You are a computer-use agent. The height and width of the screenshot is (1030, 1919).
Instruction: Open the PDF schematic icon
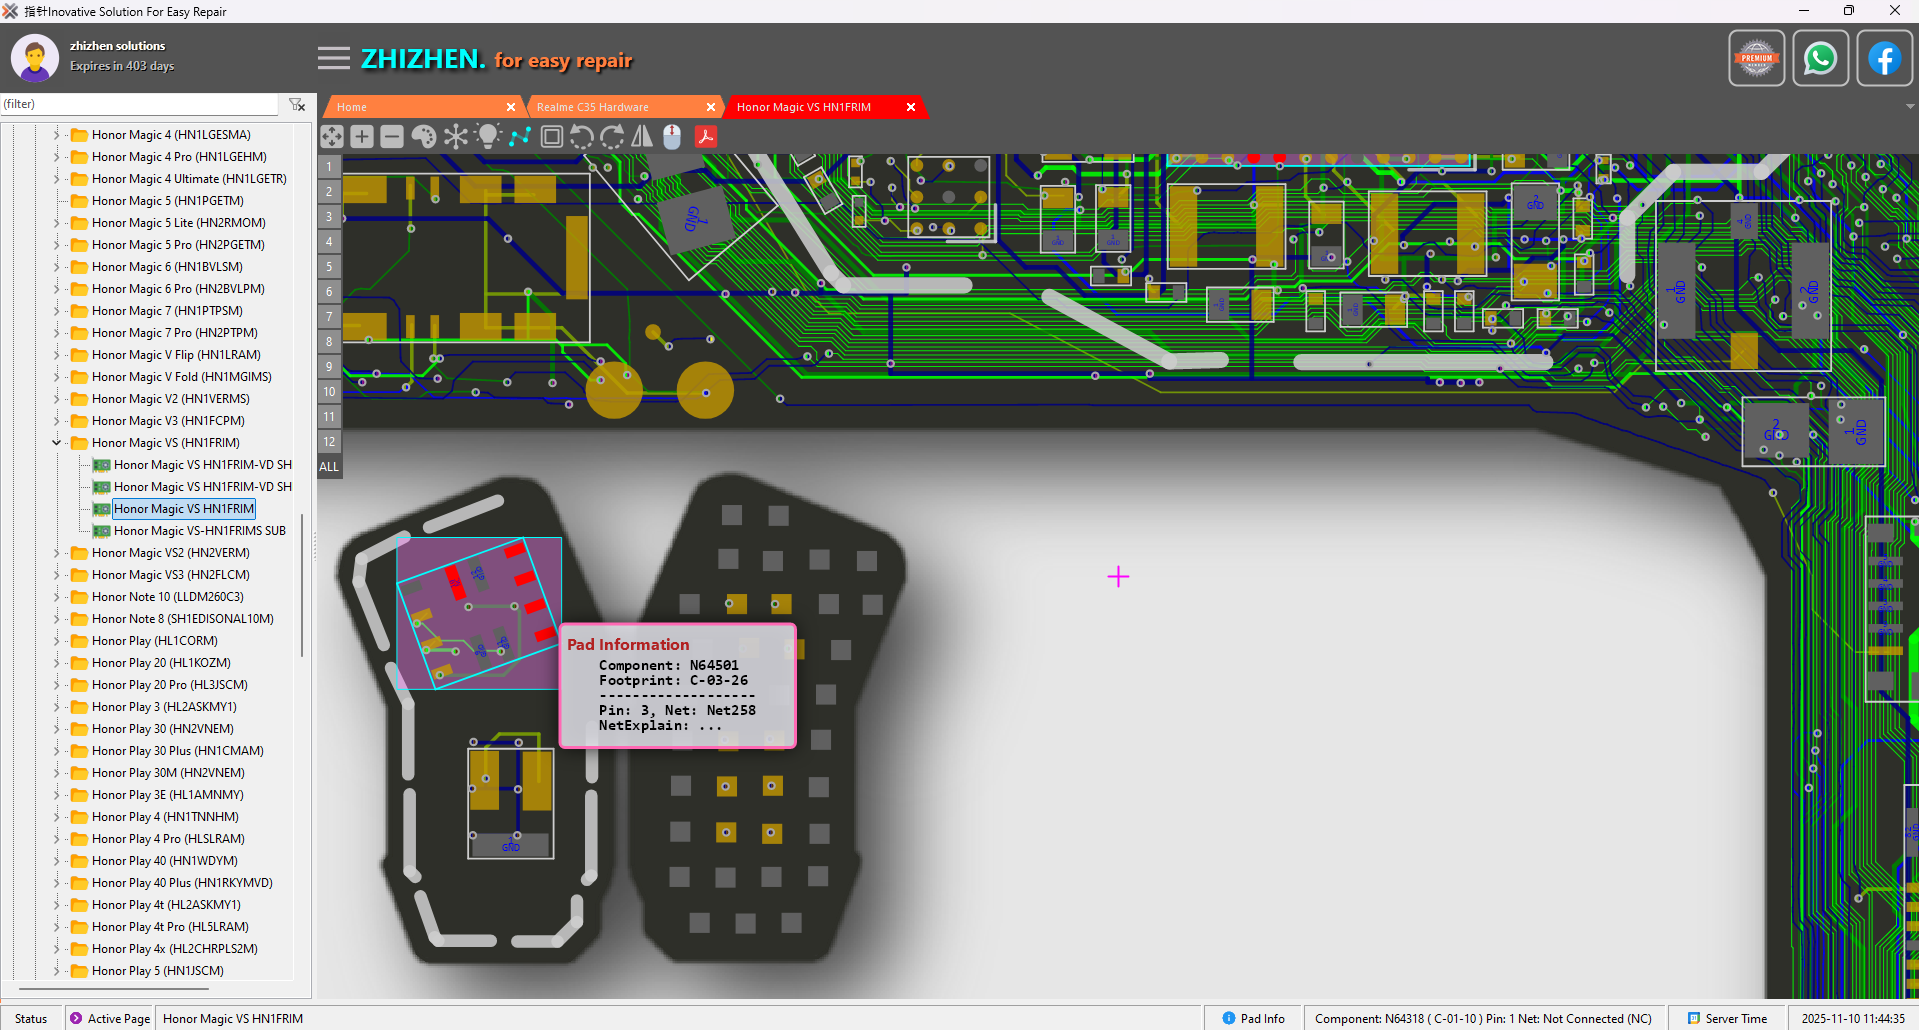point(706,137)
